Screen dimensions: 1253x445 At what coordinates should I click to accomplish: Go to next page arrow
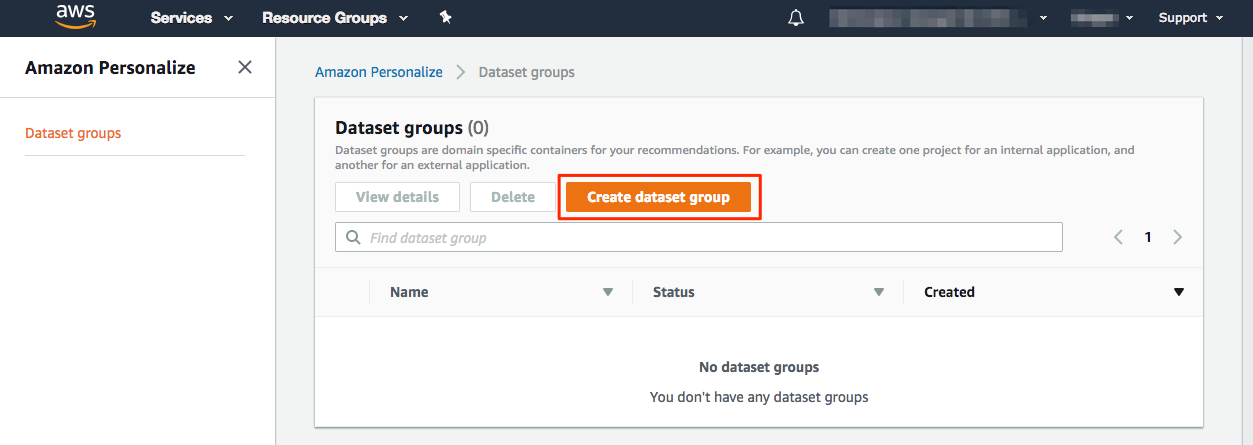1177,237
